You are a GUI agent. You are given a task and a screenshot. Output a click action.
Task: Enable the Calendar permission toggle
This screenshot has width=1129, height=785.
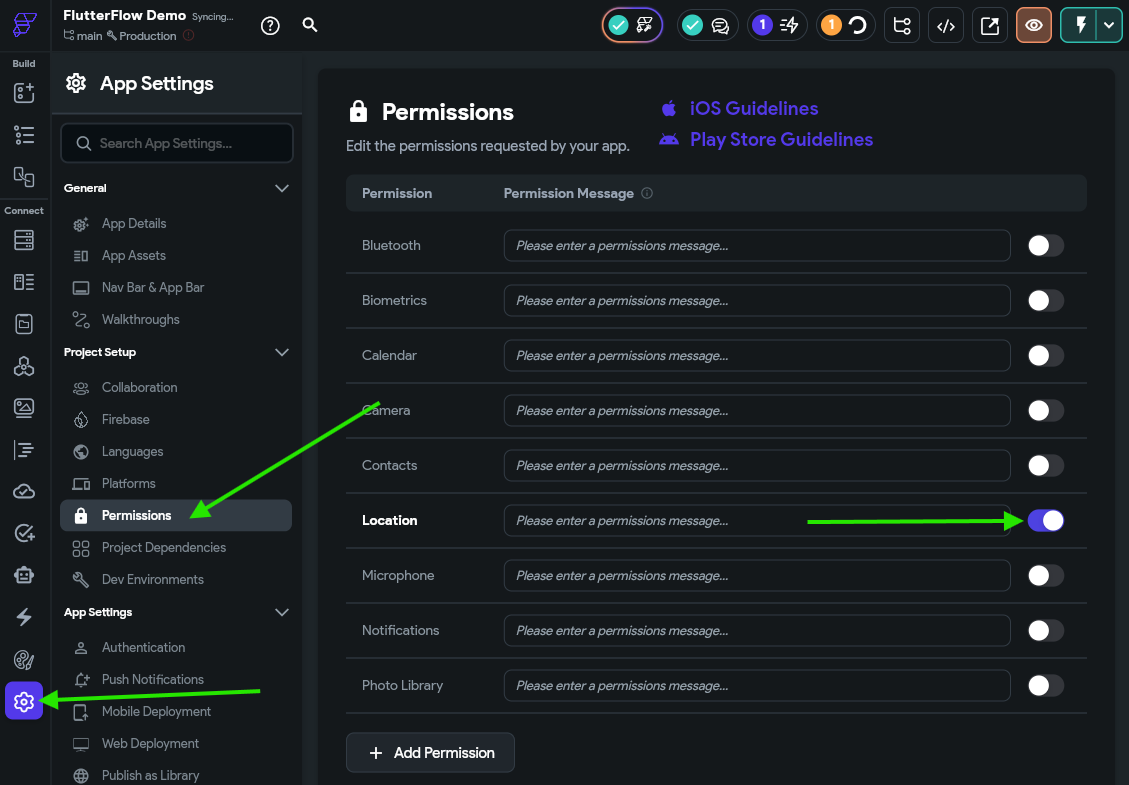click(x=1045, y=355)
